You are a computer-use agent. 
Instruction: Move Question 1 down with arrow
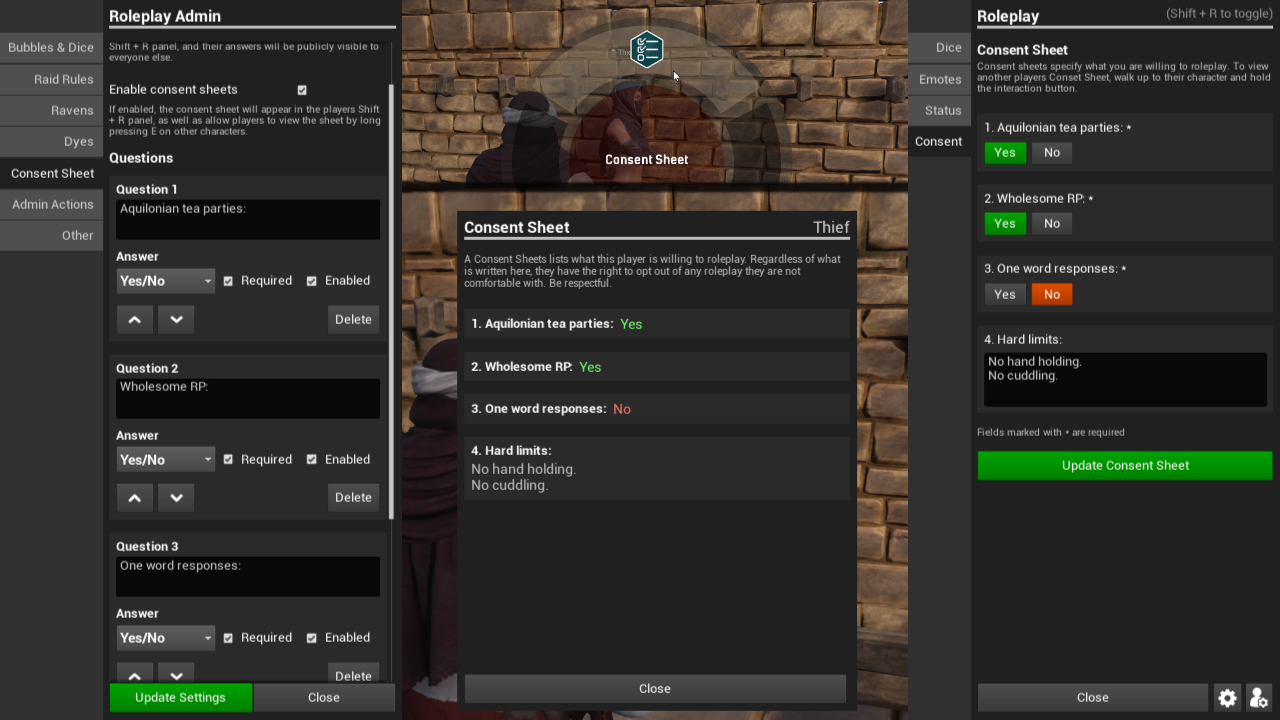pyautogui.click(x=176, y=319)
